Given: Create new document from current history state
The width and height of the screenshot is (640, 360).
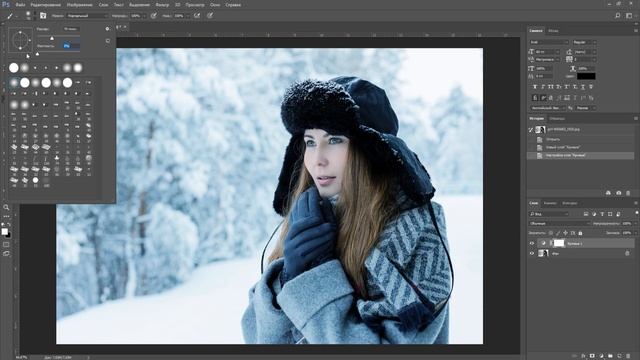Looking at the screenshot, I should click(x=608, y=193).
